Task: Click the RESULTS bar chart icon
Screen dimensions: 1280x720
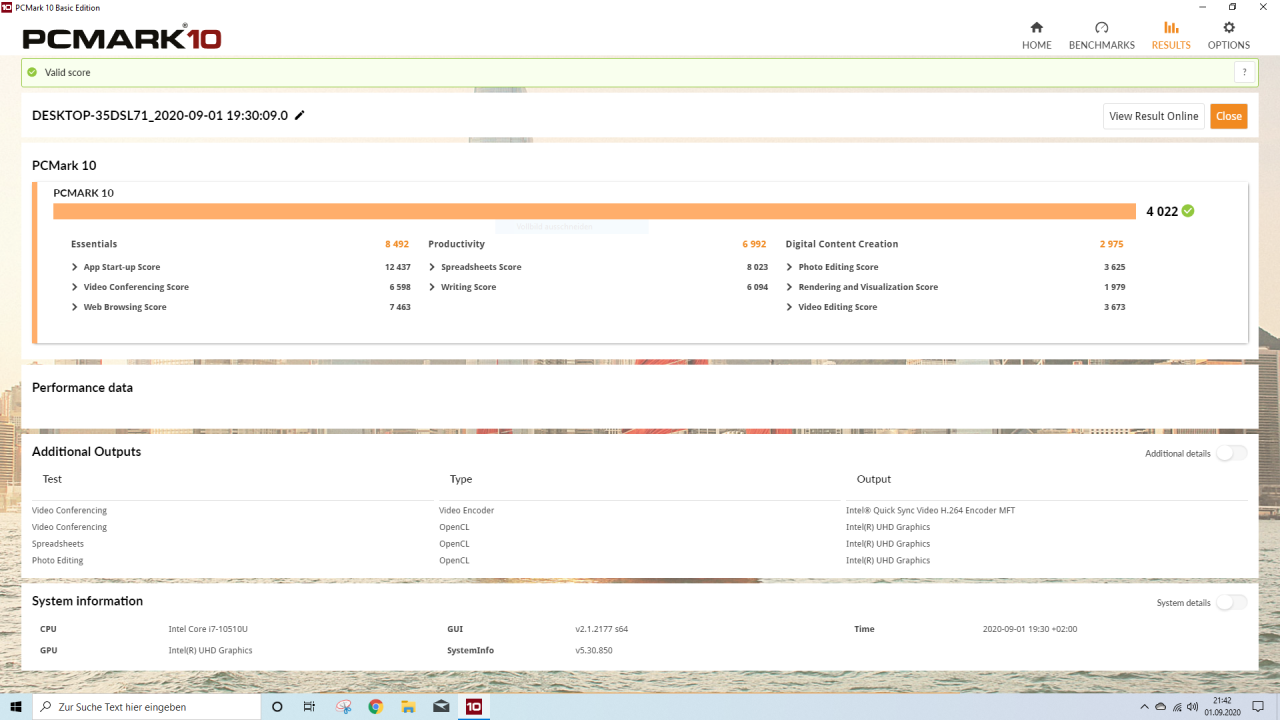Action: click(1171, 28)
